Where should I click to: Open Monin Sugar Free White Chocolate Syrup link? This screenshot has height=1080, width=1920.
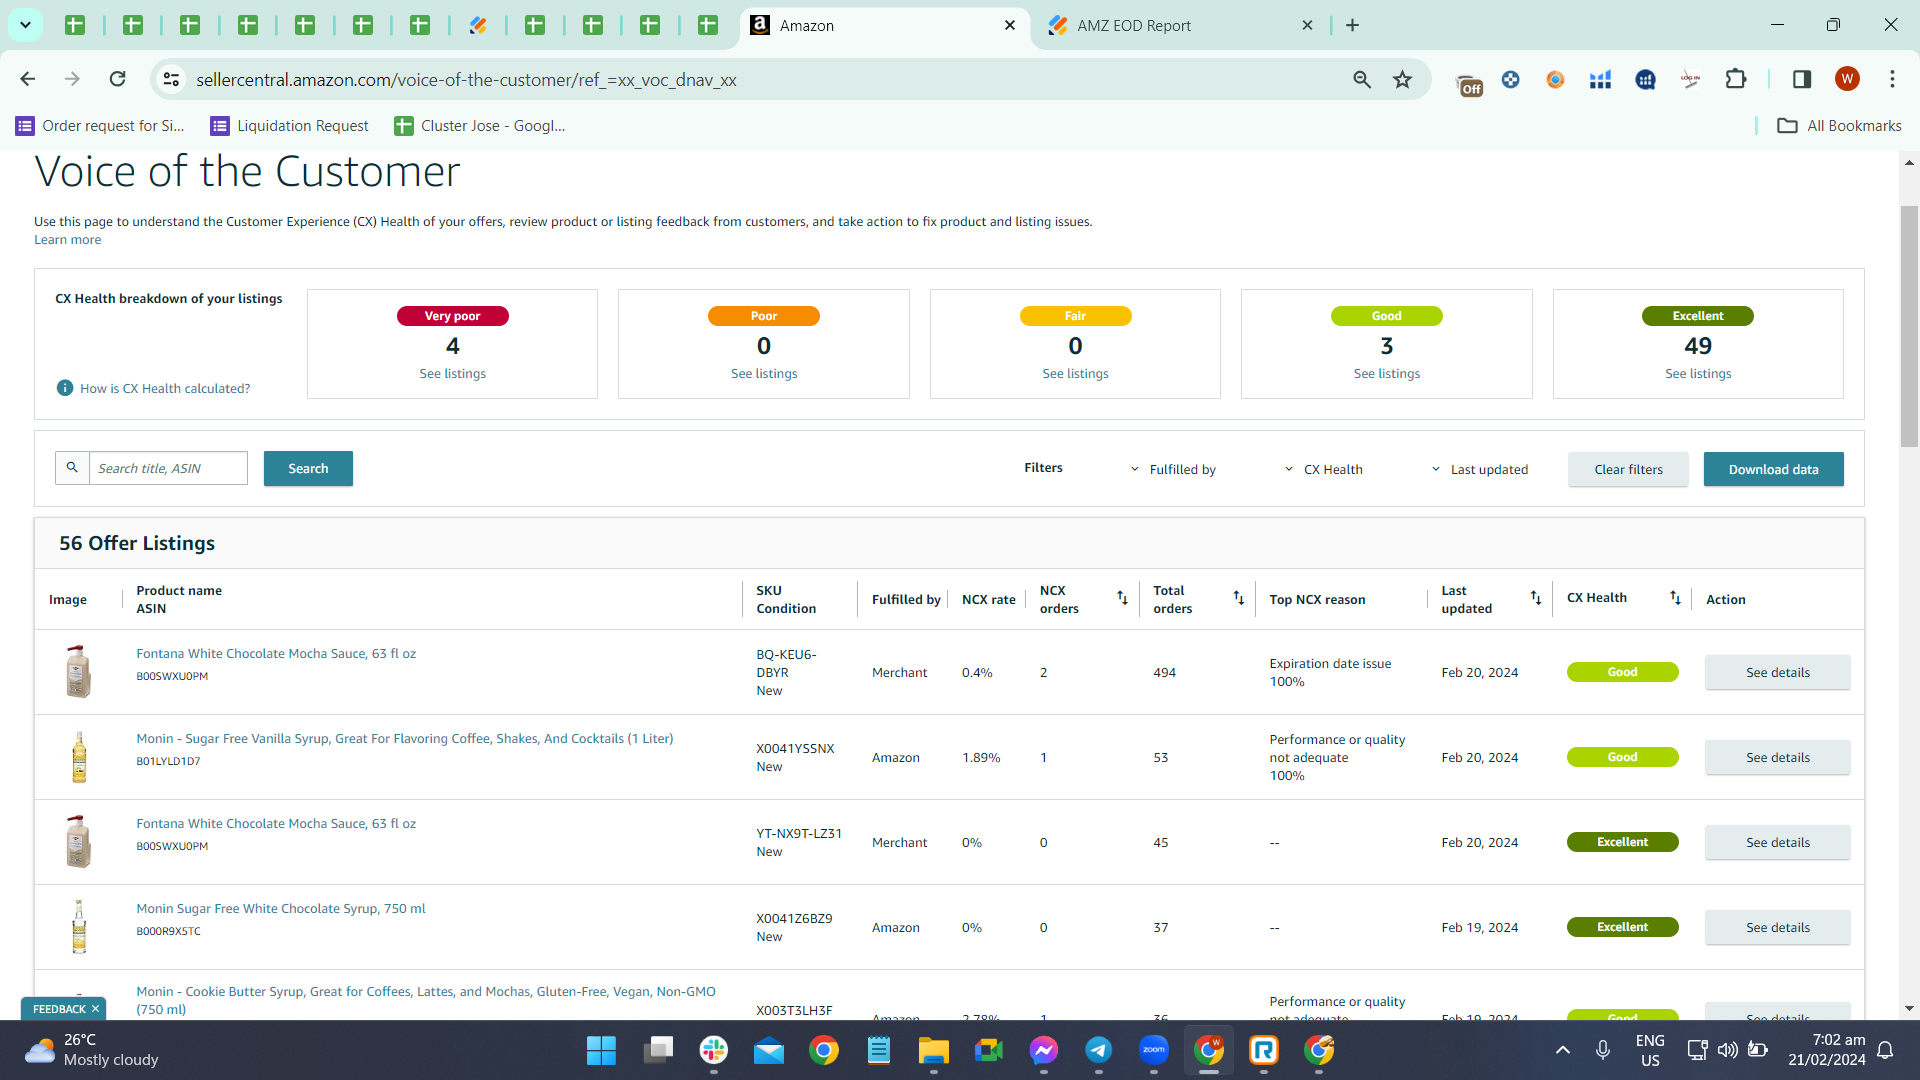pyautogui.click(x=281, y=909)
